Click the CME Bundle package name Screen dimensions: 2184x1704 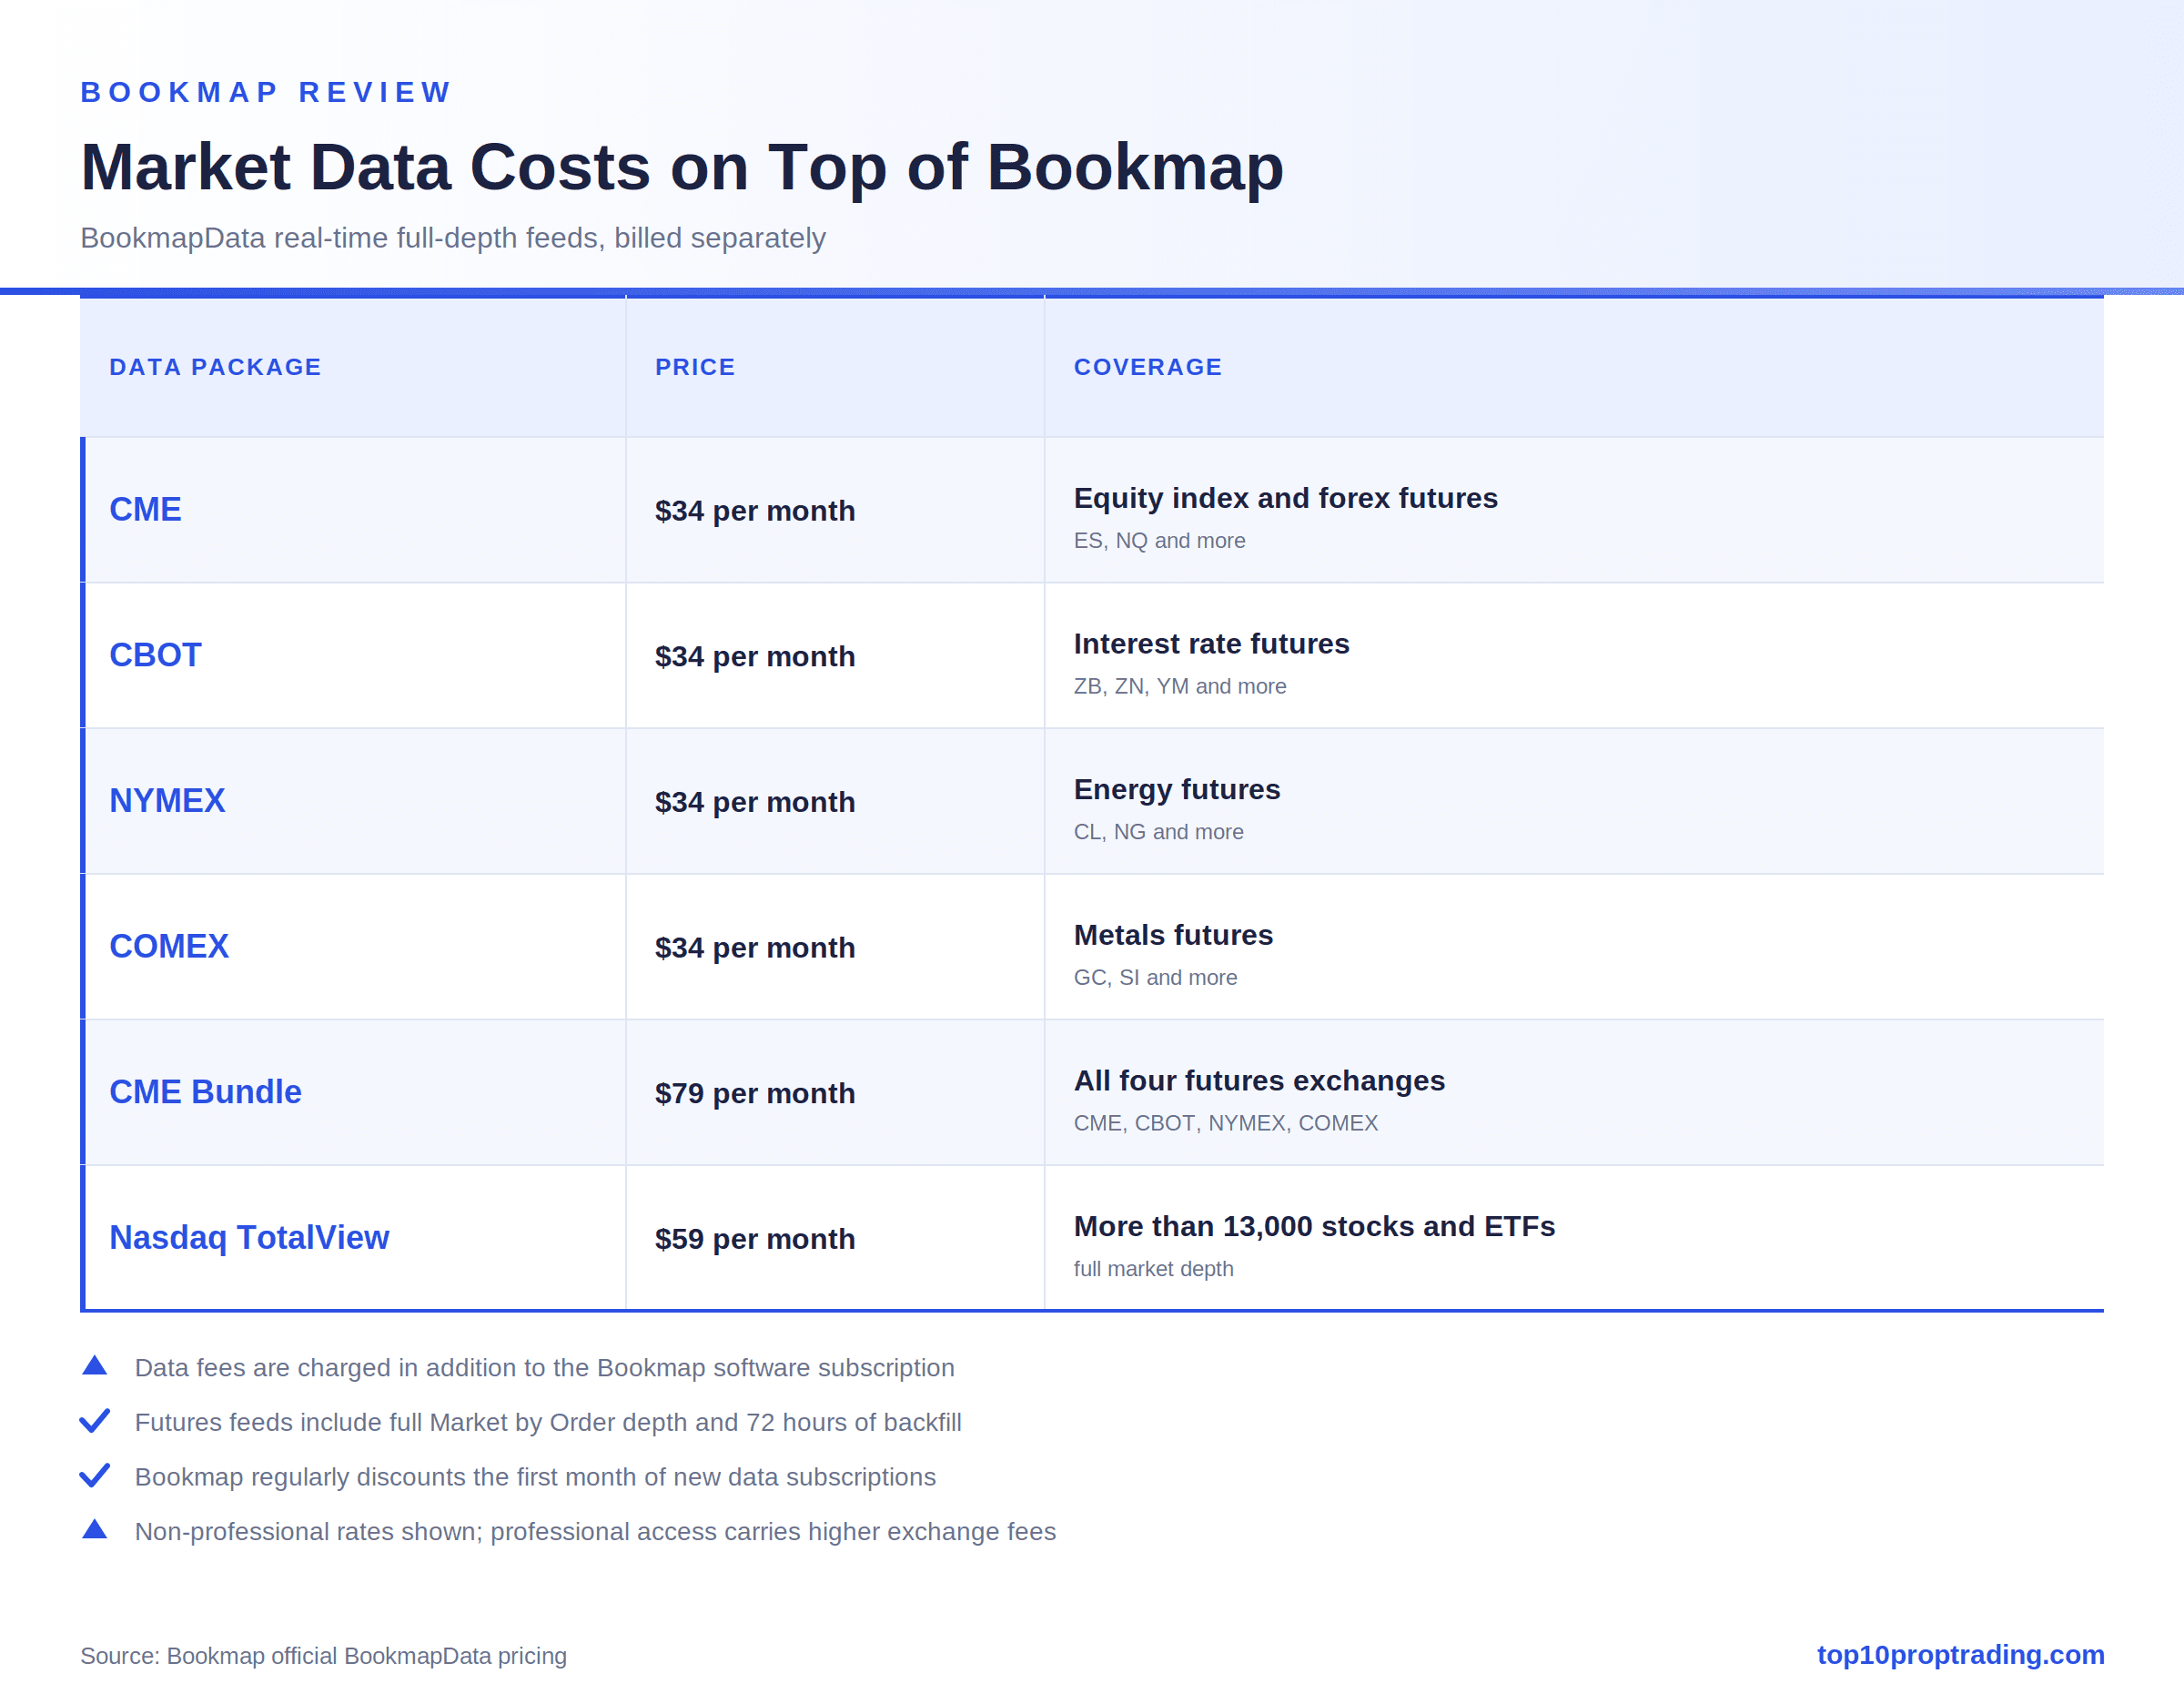coord(205,1092)
